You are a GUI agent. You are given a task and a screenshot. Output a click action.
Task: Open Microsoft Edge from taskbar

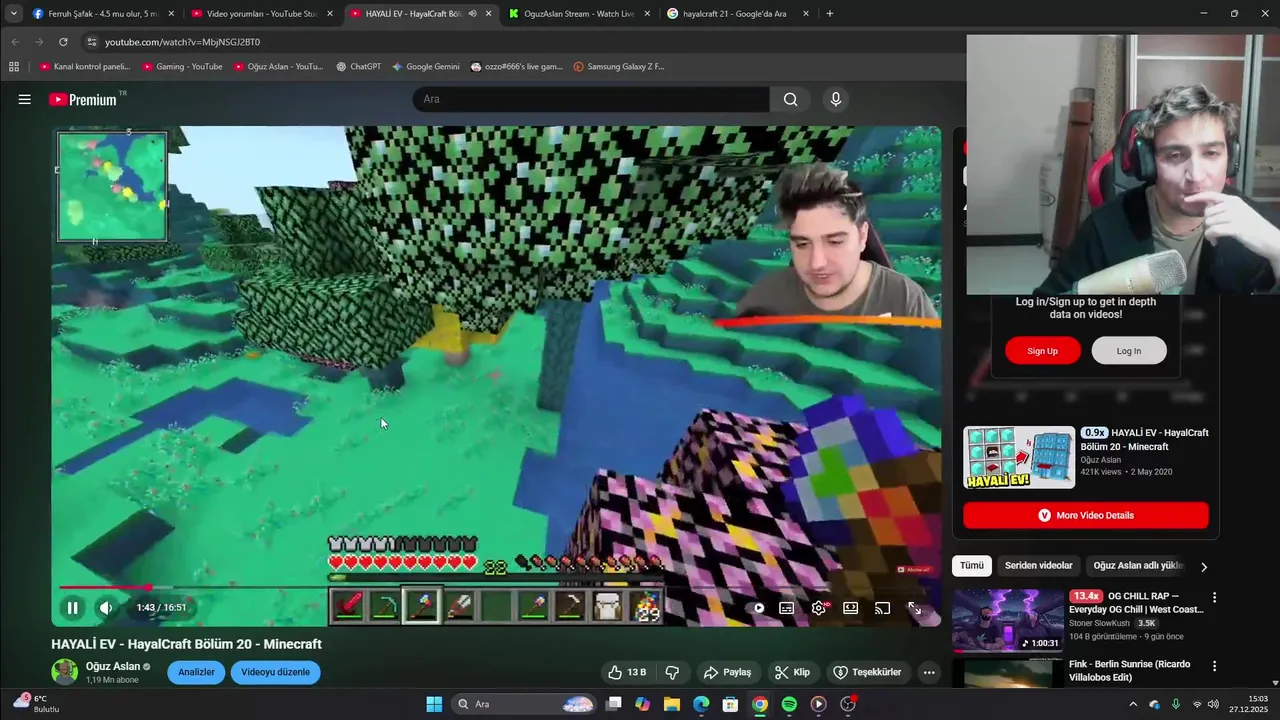(701, 704)
